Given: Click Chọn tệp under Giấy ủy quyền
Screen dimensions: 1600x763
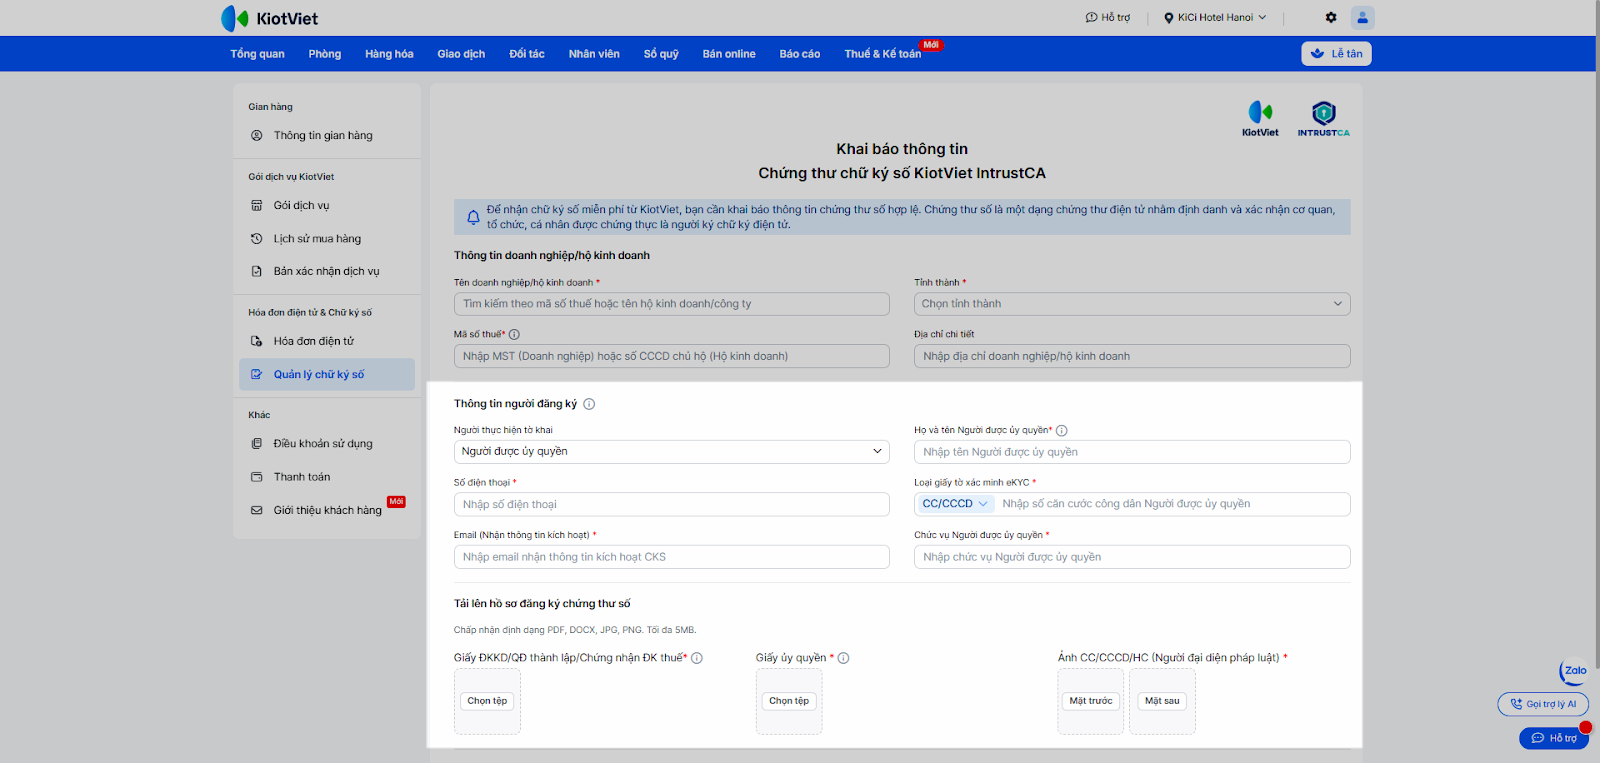Looking at the screenshot, I should tap(789, 701).
